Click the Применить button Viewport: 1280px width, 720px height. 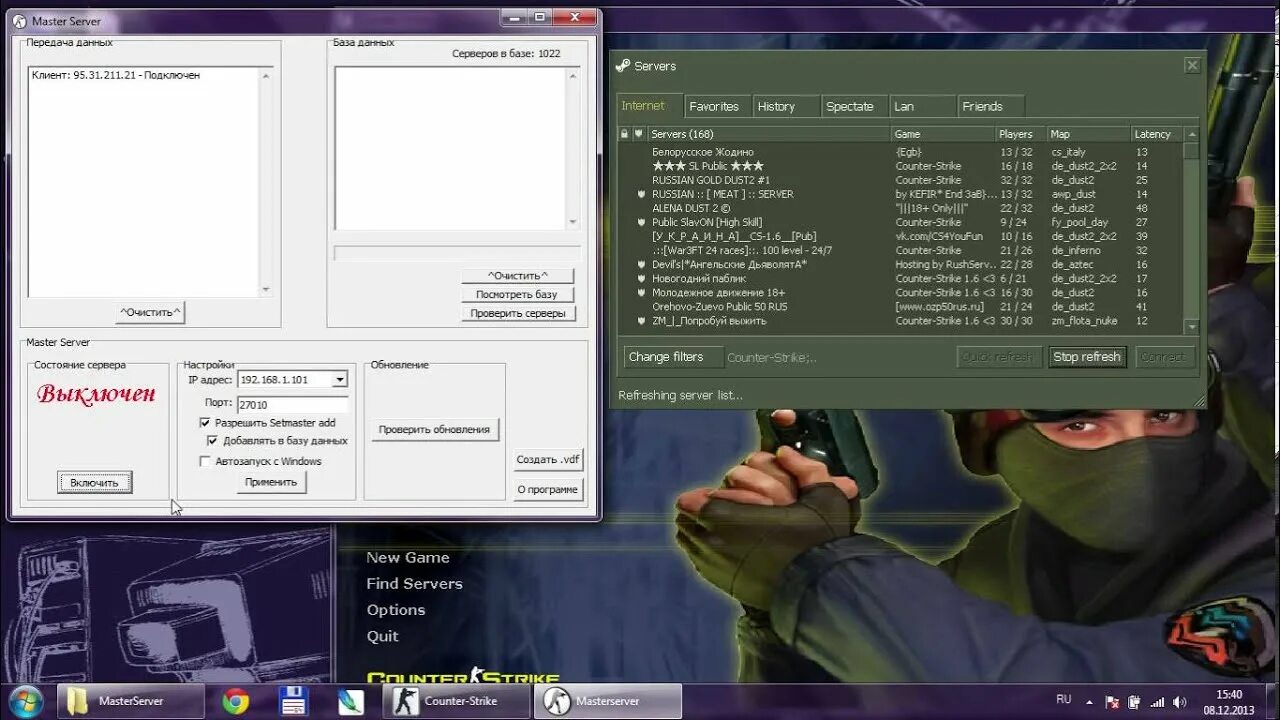tap(271, 481)
